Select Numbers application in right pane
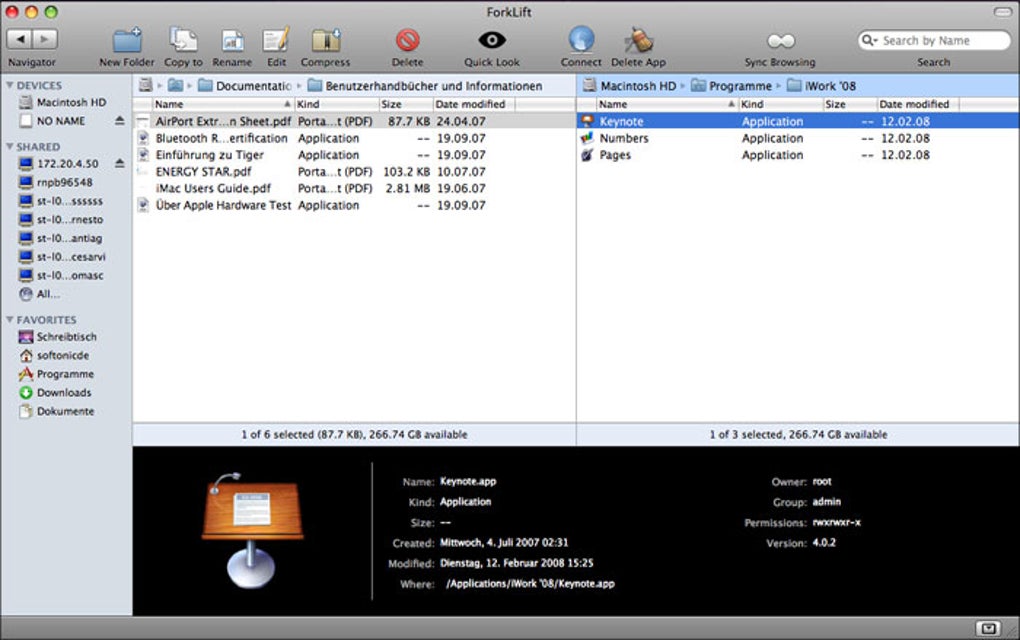Viewport: 1020px width, 640px height. [798, 138]
